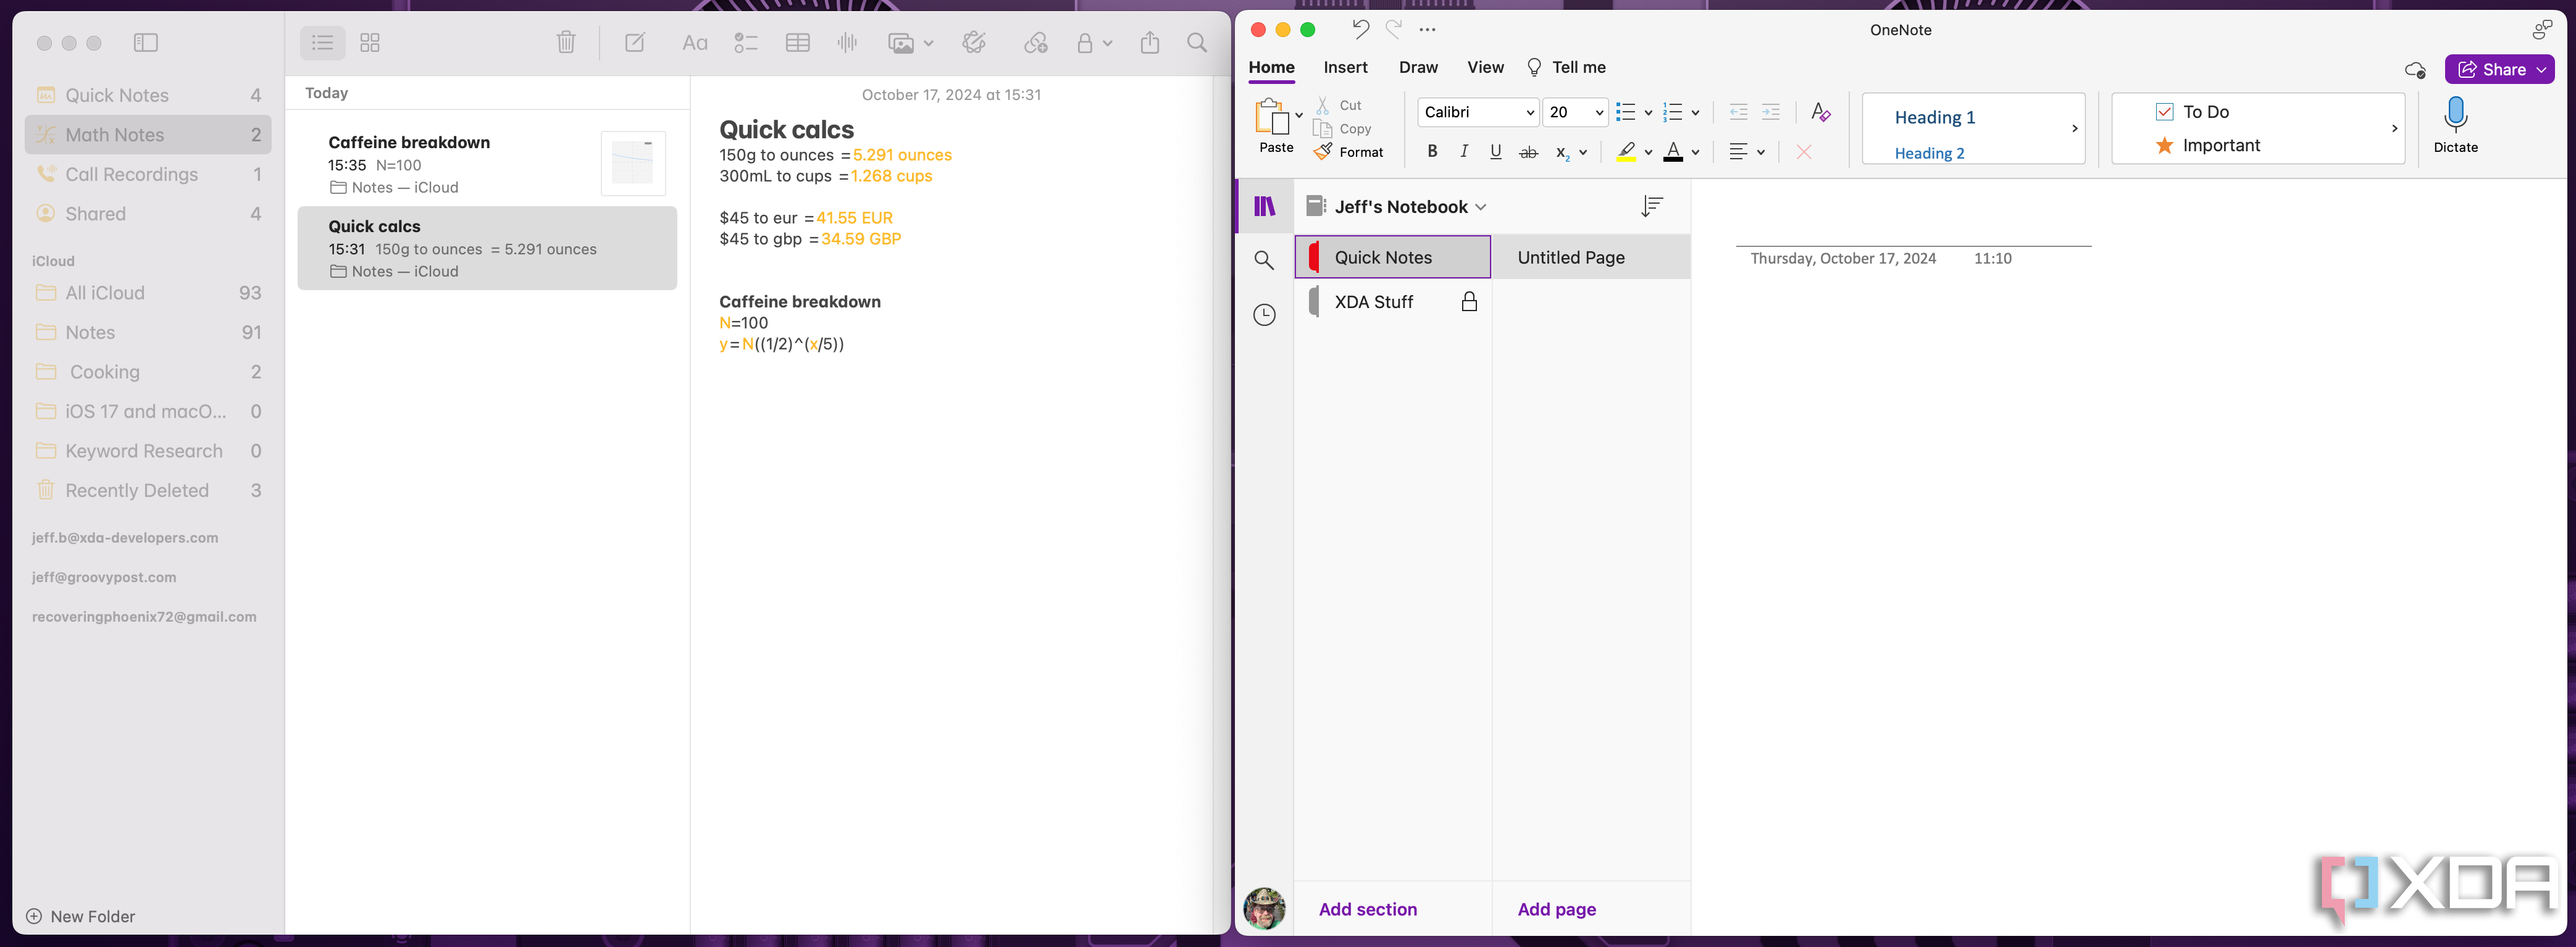The width and height of the screenshot is (2576, 947).
Task: Open the more options ellipsis in OneNote
Action: (x=1428, y=29)
